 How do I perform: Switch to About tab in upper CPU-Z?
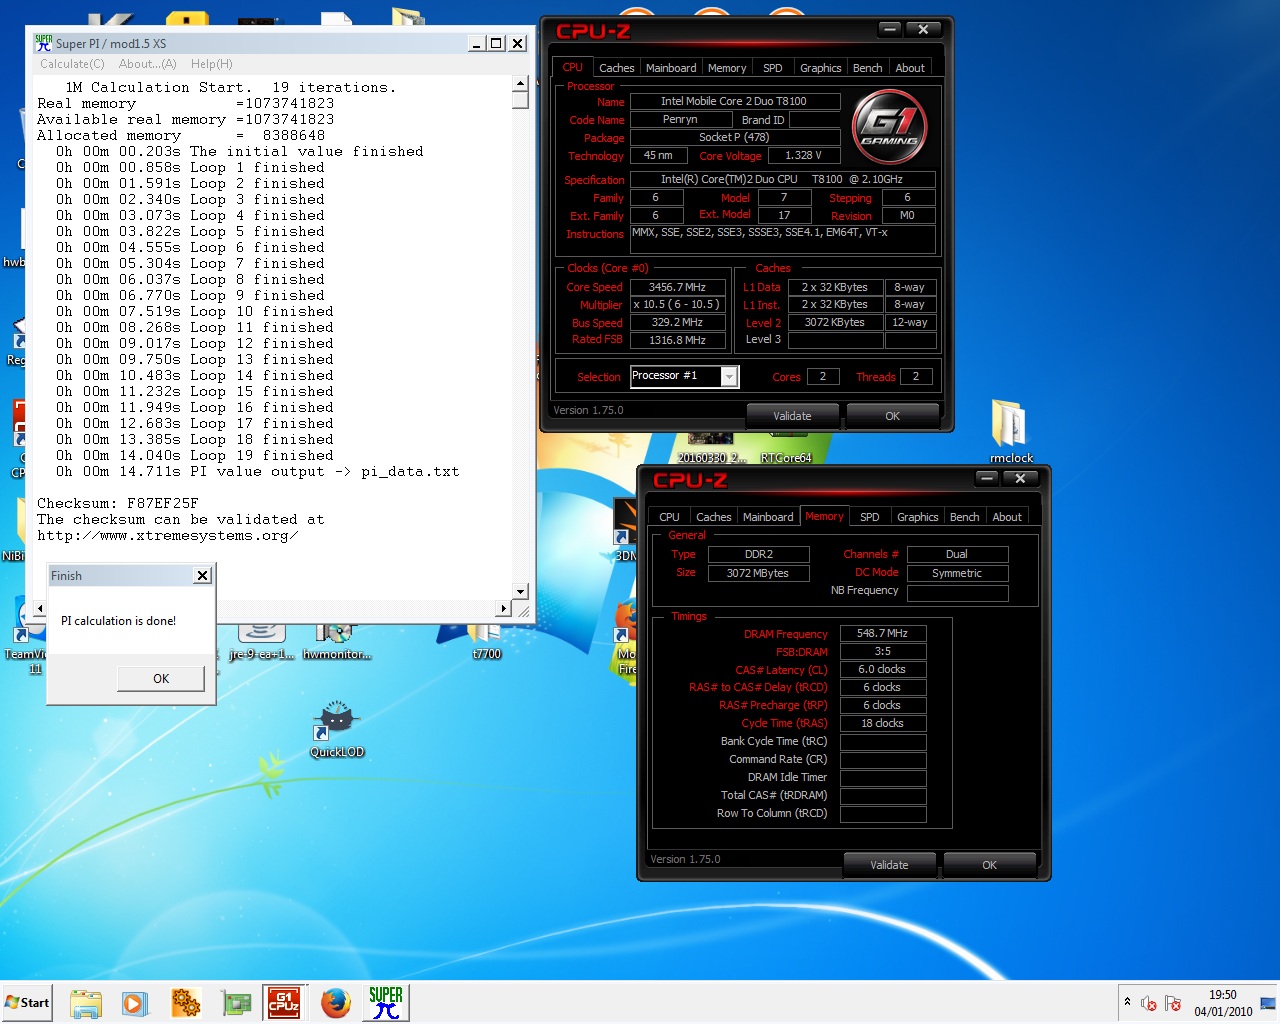910,68
